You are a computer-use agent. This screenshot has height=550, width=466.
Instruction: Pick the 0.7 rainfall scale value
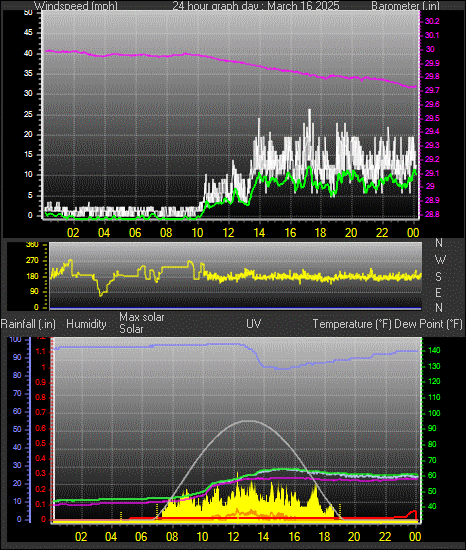click(41, 412)
